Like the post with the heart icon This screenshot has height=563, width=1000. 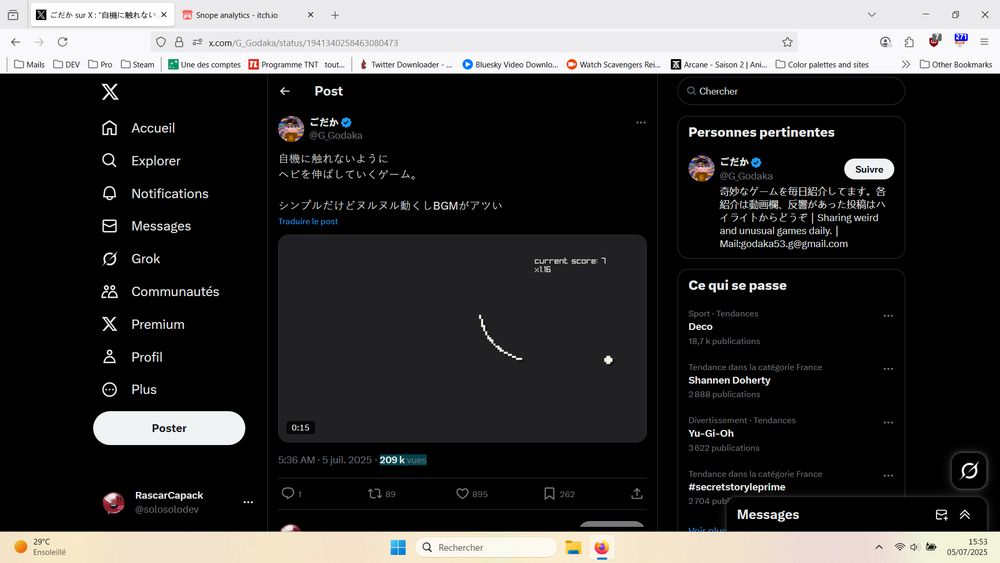coord(462,494)
